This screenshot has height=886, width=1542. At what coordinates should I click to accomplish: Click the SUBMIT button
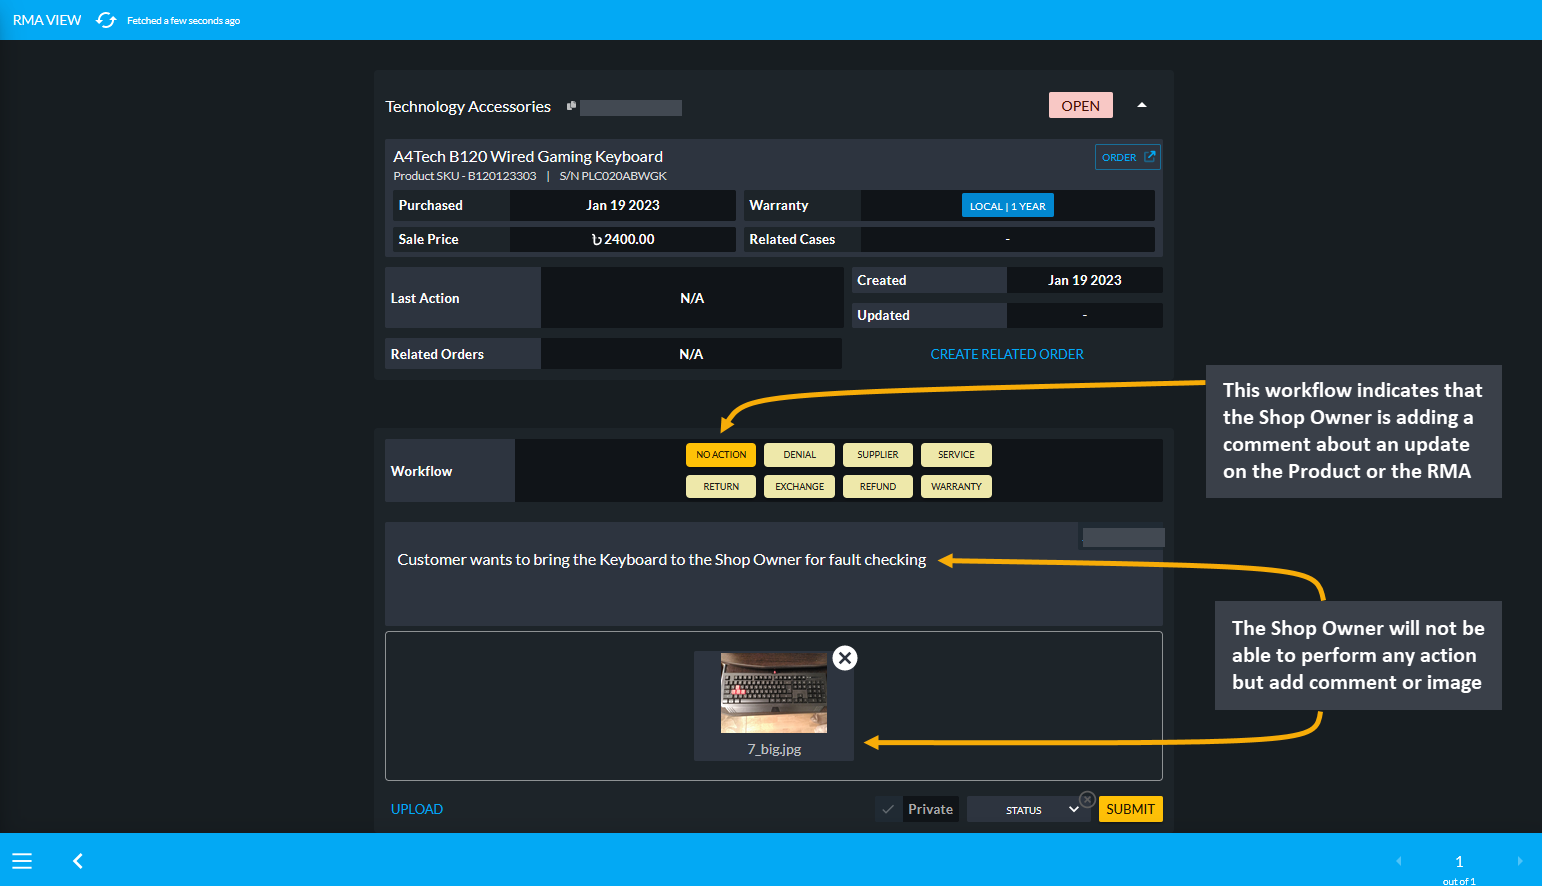[x=1130, y=809]
